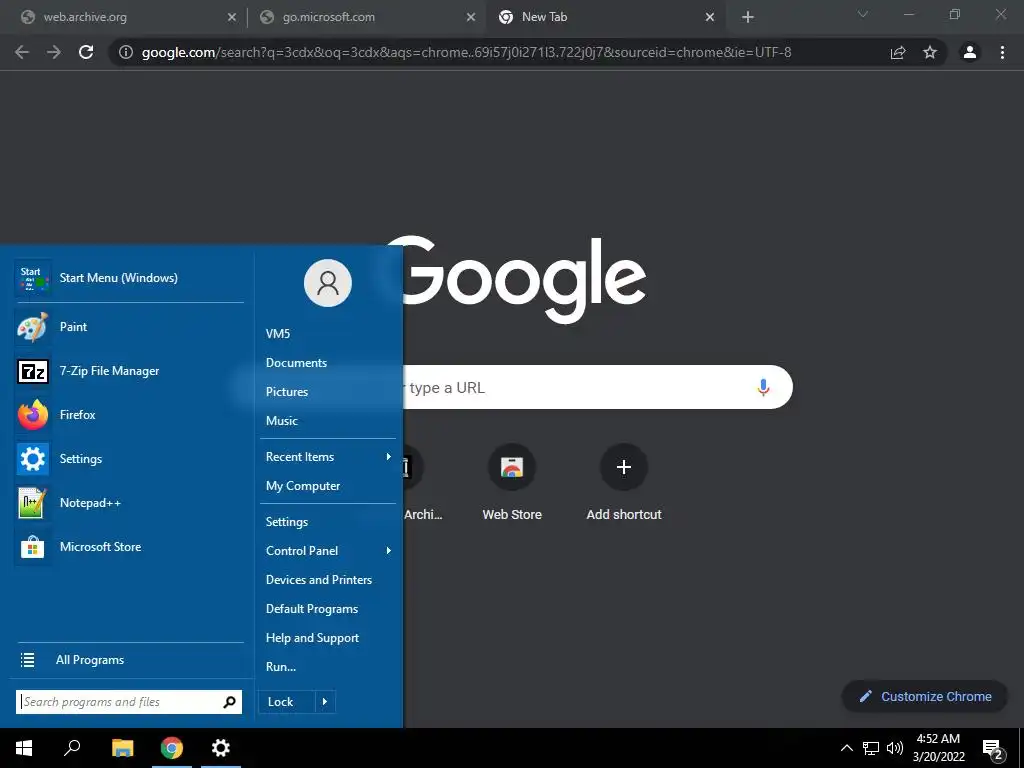Open Chrome three-dot menu

1002,52
